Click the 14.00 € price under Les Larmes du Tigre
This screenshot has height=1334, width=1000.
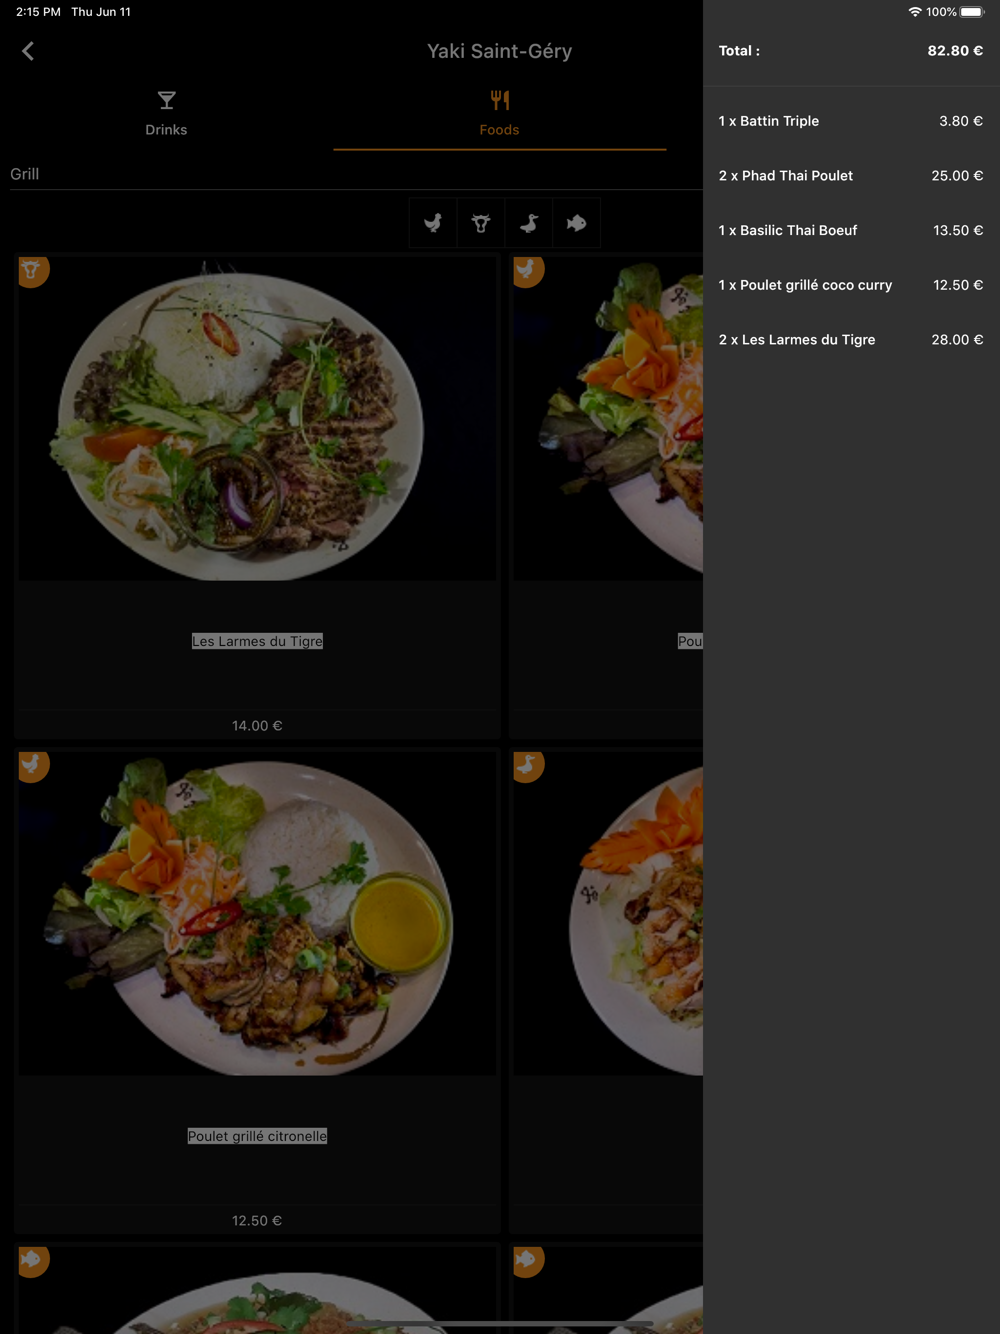click(x=257, y=726)
